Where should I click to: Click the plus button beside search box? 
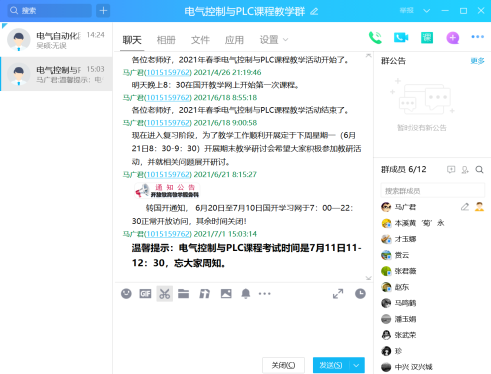(x=103, y=11)
